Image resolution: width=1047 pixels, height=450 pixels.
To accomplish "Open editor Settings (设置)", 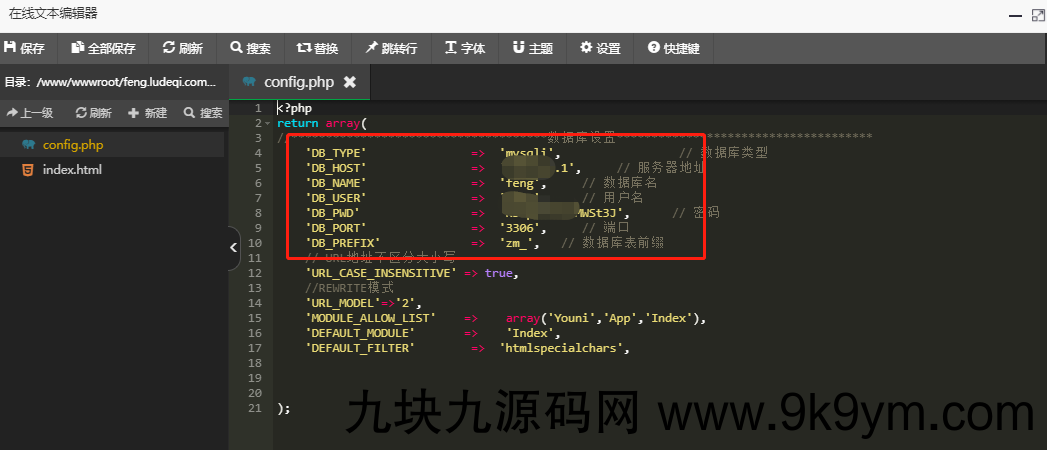I will pyautogui.click(x=601, y=48).
